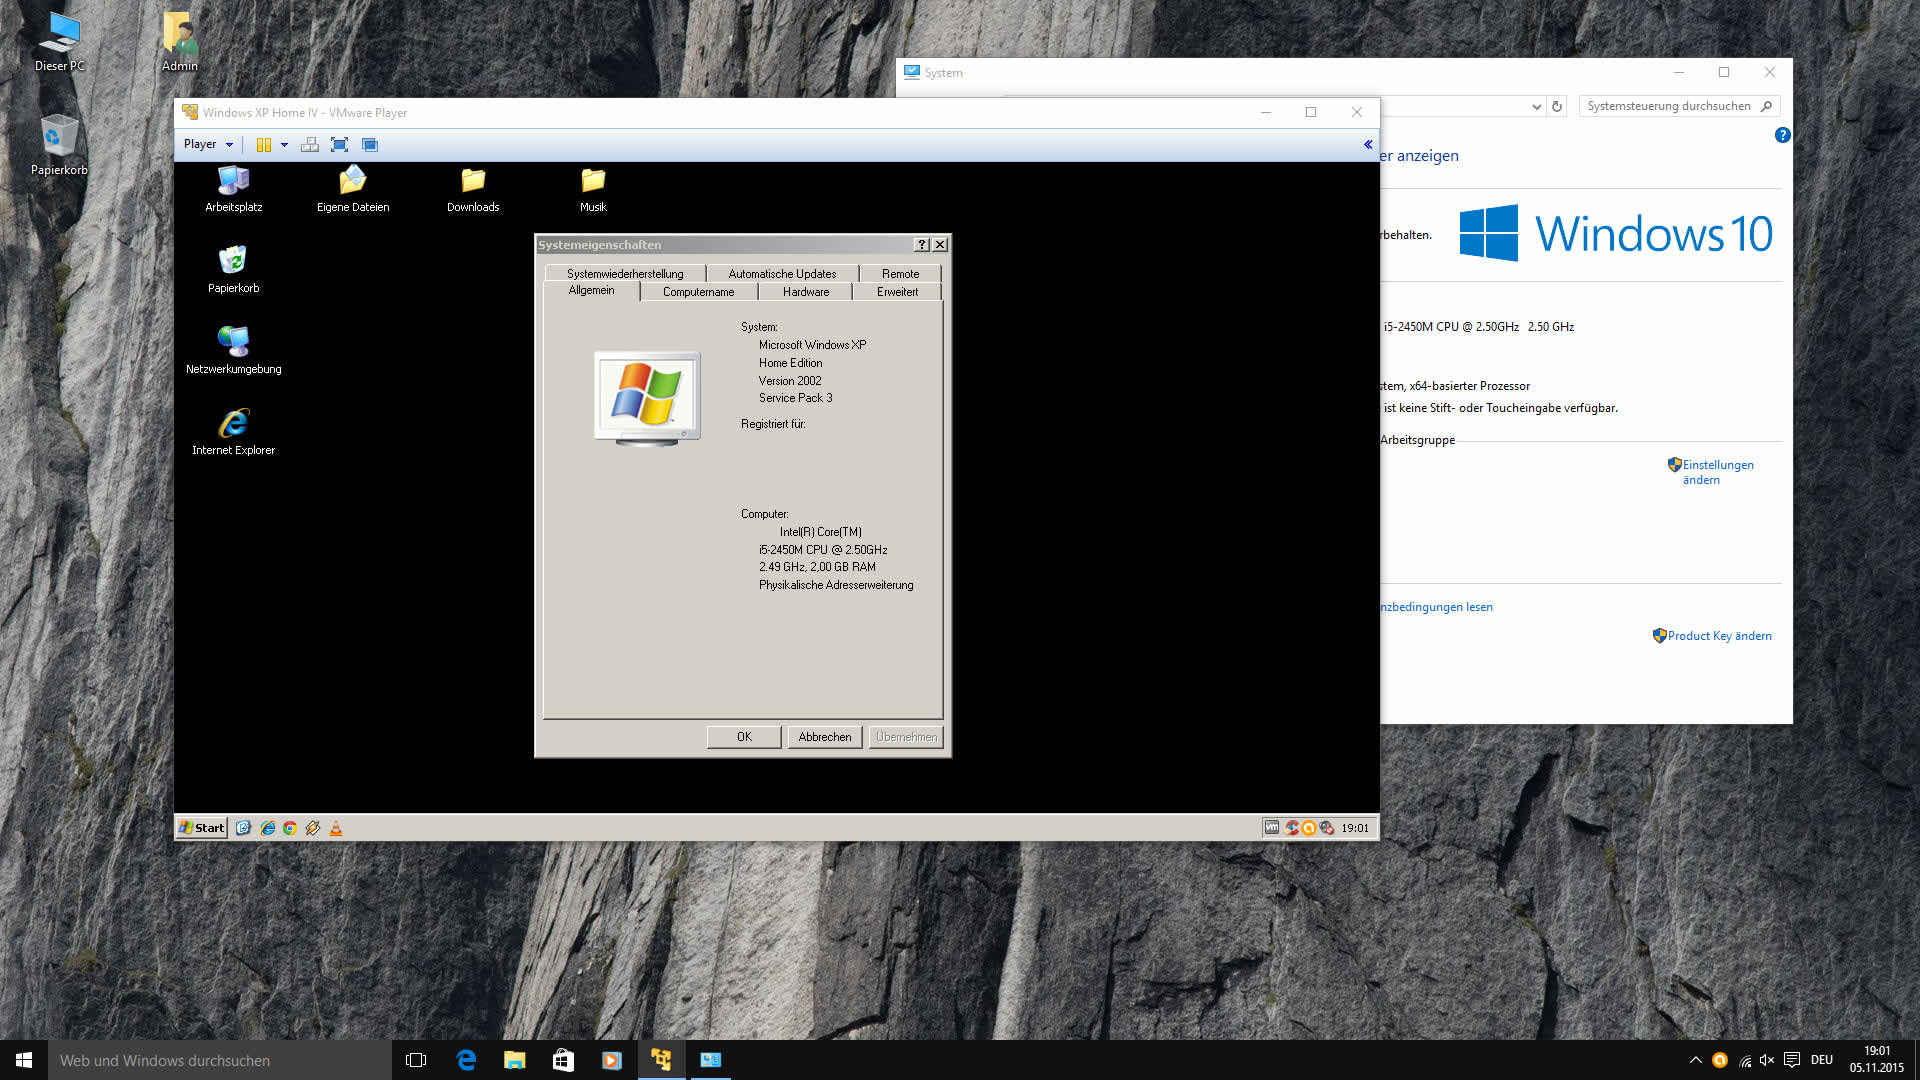Launch Winamp from XP quick launch
The height and width of the screenshot is (1080, 1920).
313,828
